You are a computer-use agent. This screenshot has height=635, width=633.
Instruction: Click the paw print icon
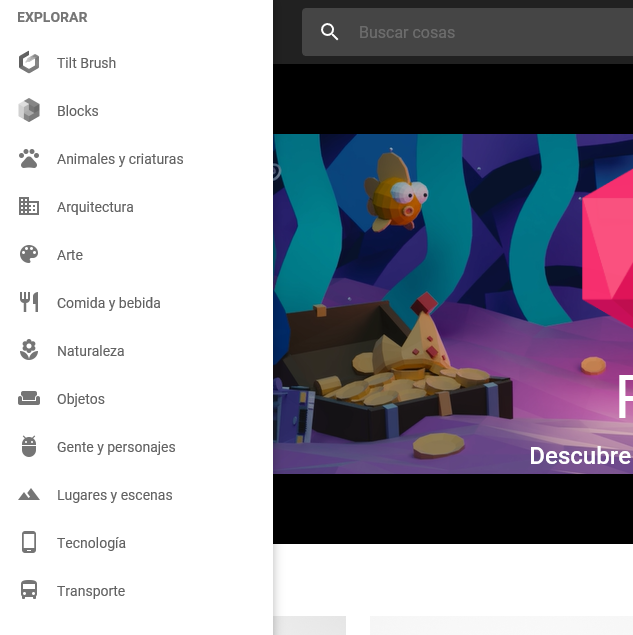(29, 159)
